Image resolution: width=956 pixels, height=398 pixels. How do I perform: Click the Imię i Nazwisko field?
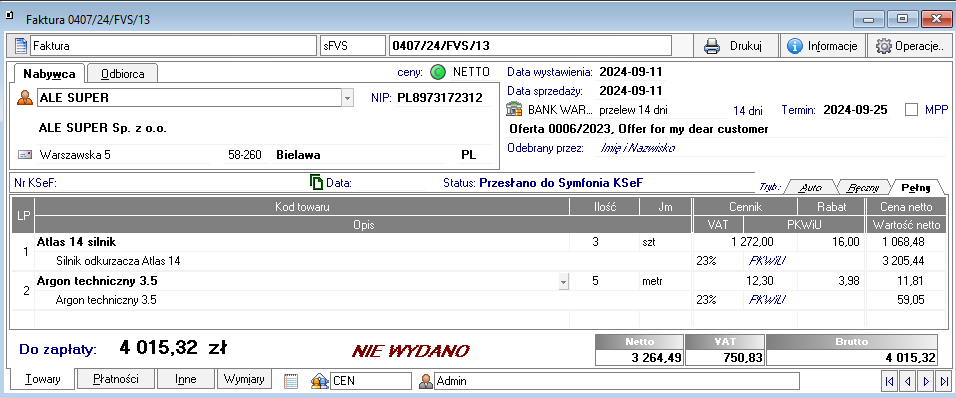637,147
